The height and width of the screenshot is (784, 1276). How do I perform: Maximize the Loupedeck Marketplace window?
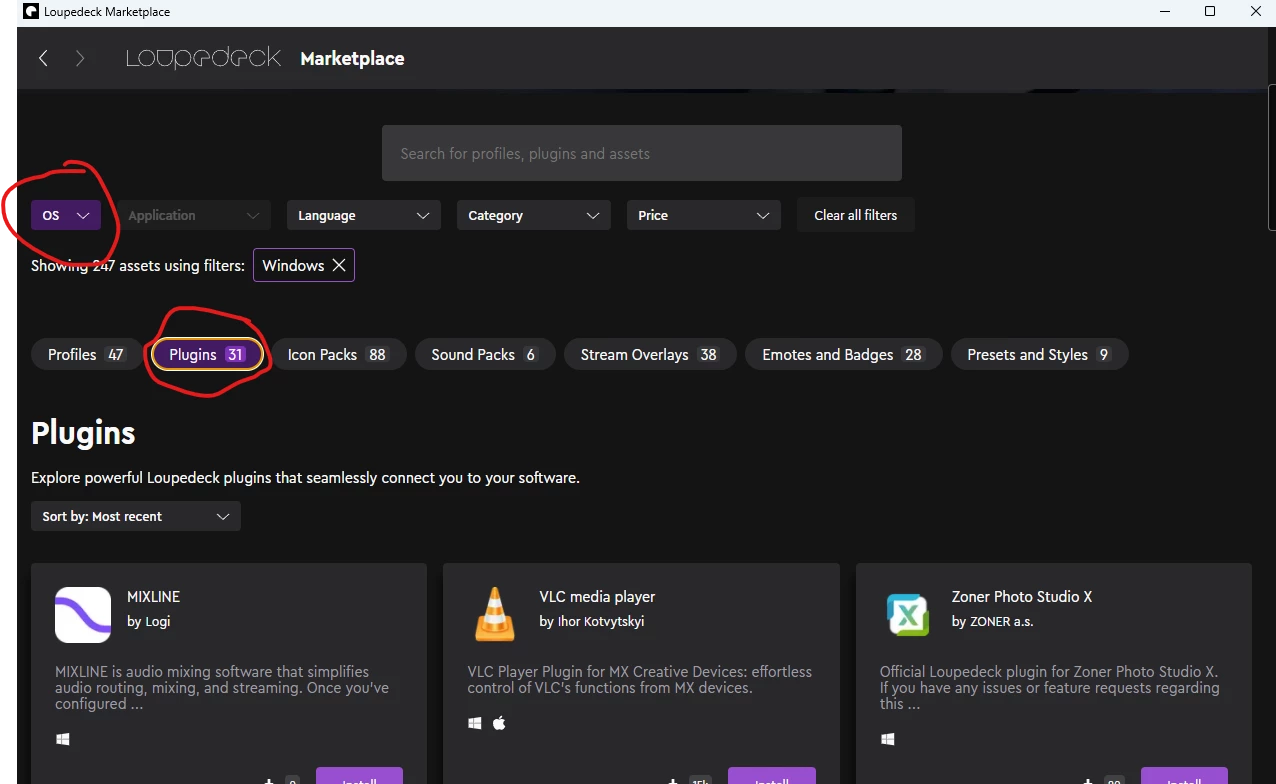click(1210, 12)
